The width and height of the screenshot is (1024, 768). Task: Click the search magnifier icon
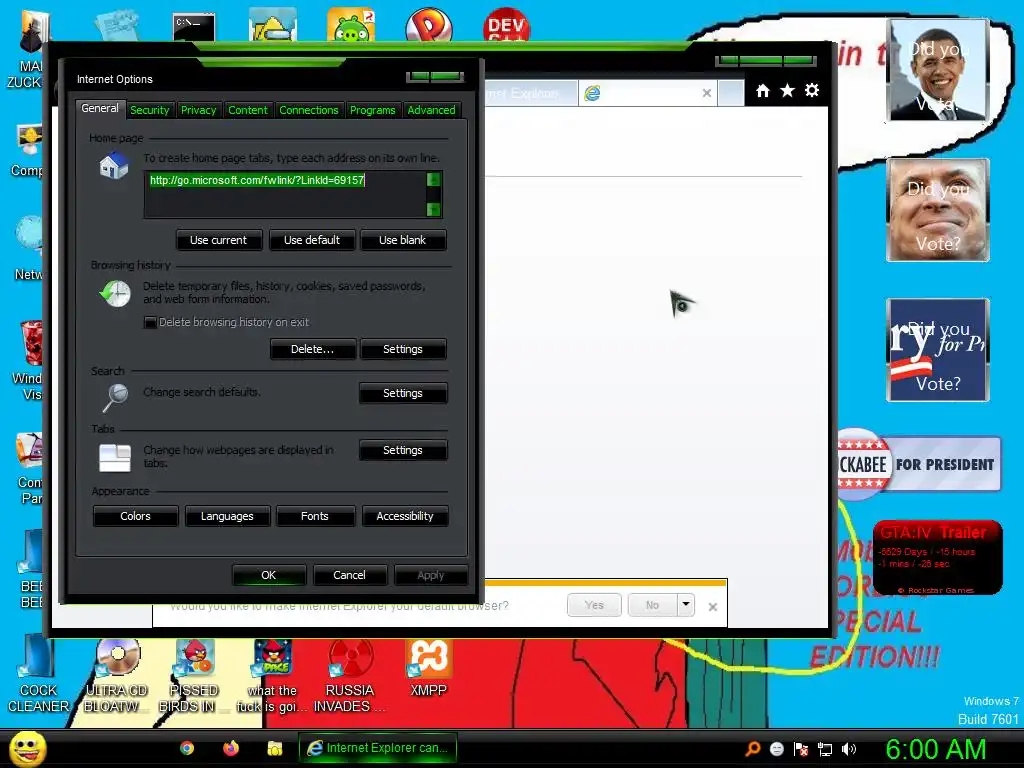tap(116, 397)
